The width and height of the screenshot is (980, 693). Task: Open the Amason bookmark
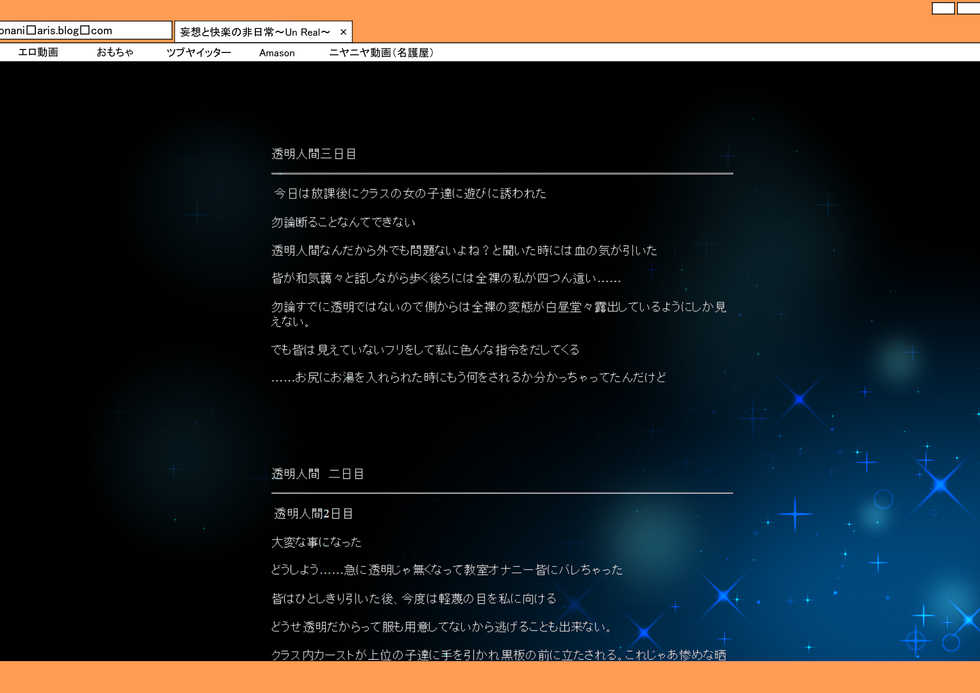tap(277, 53)
